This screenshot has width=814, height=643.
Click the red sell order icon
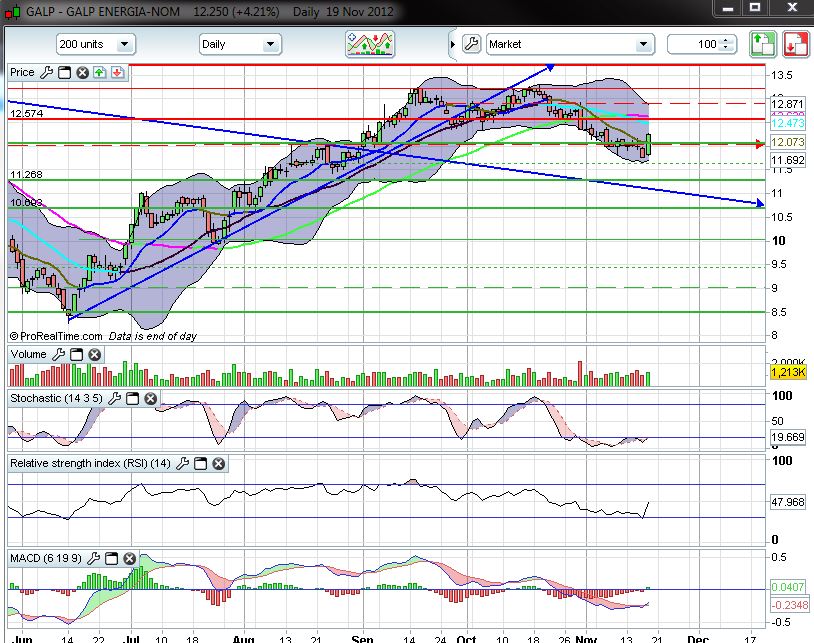(796, 44)
